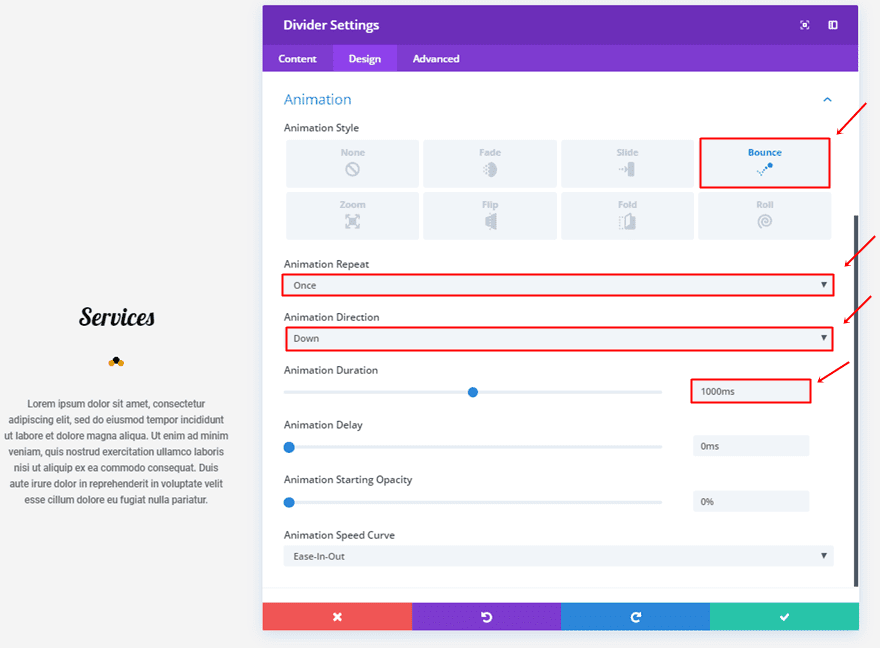The image size is (880, 648).
Task: Open the Animation Repeat dropdown
Action: (558, 285)
